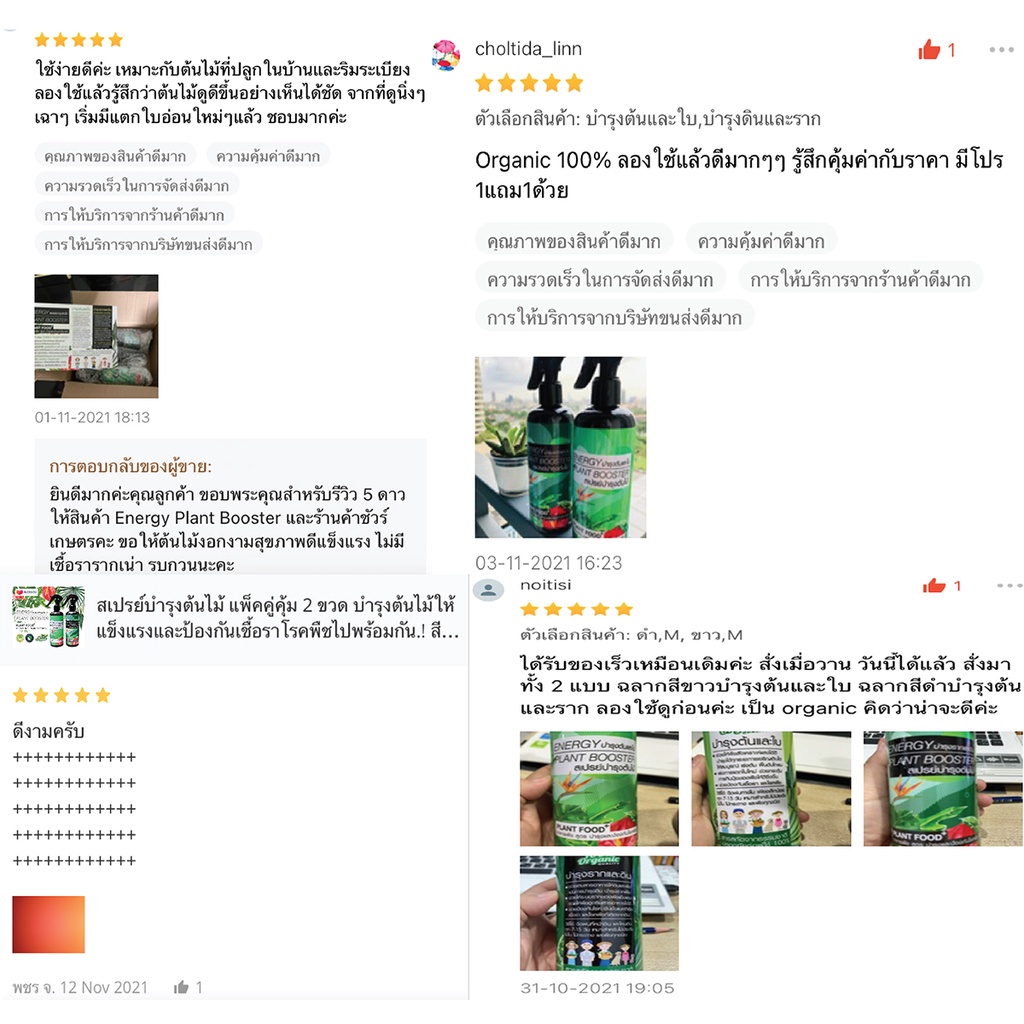Image resolution: width=1024 pixels, height=1024 pixels.
Task: Like choltida_linn's review with thumbs-up icon
Action: pos(929,50)
